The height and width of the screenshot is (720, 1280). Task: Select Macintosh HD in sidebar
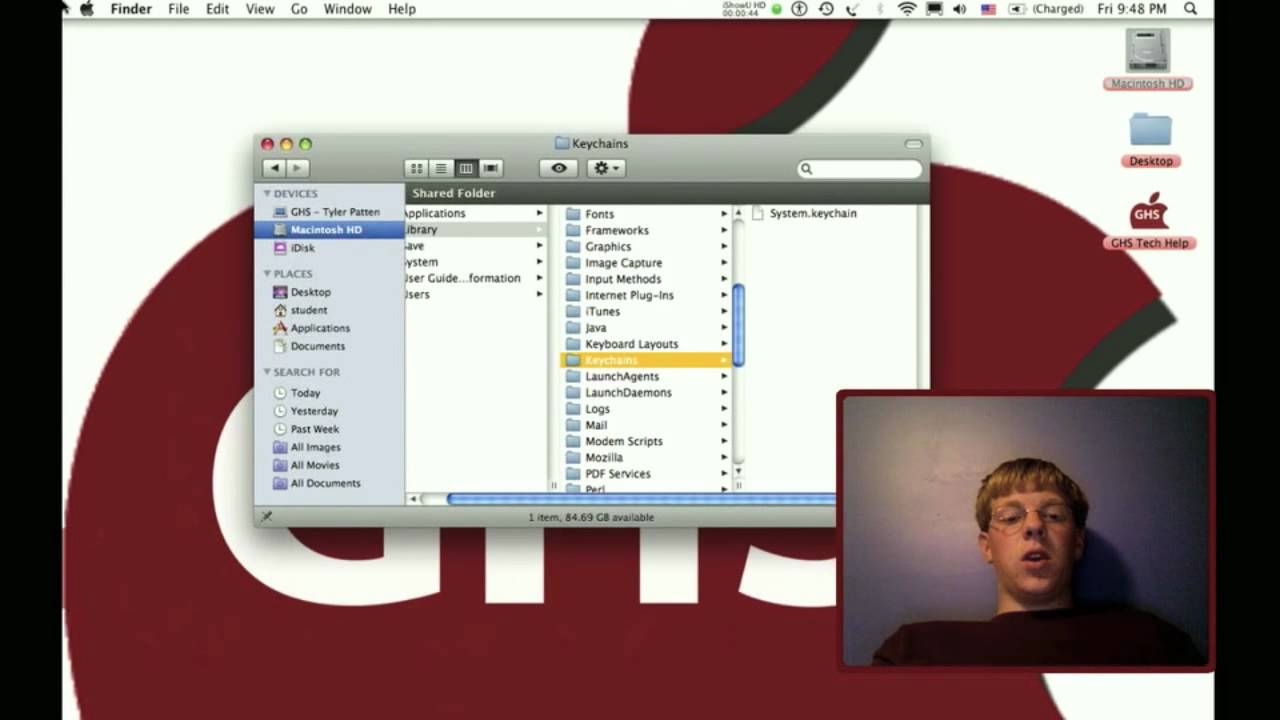pos(329,230)
